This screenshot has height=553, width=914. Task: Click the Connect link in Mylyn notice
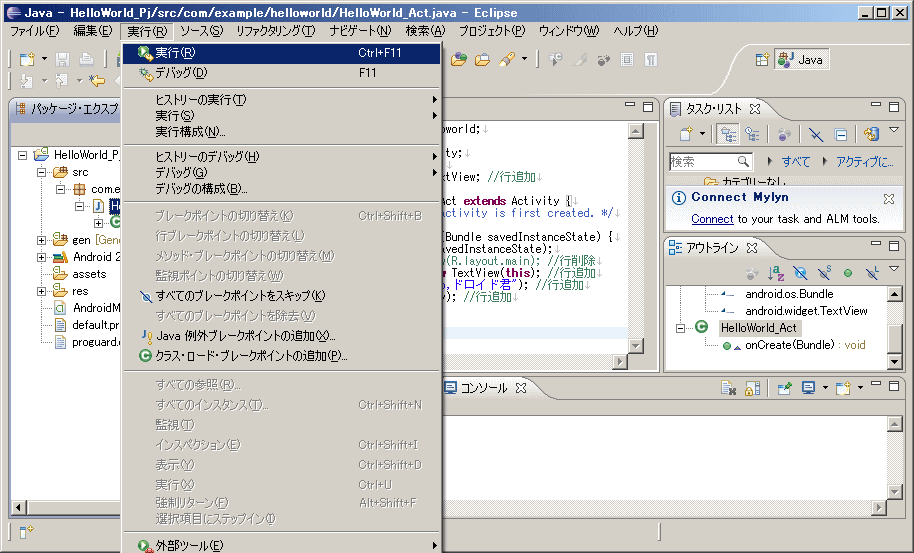(712, 219)
